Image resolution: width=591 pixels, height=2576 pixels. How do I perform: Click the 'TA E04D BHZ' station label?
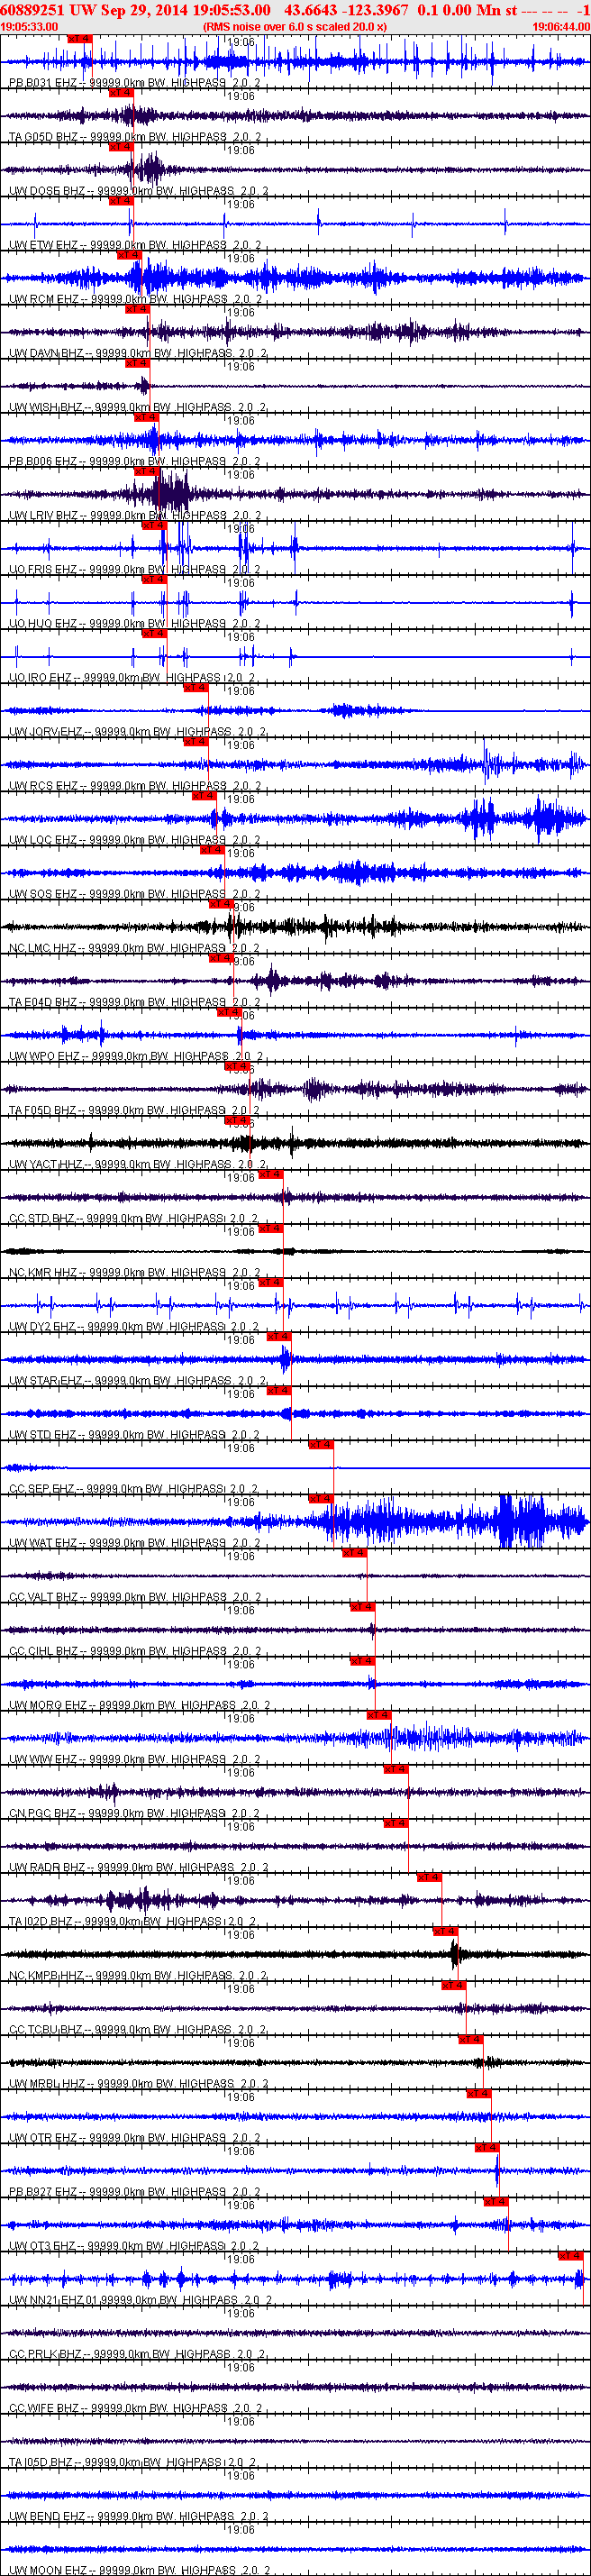pyautogui.click(x=43, y=1002)
